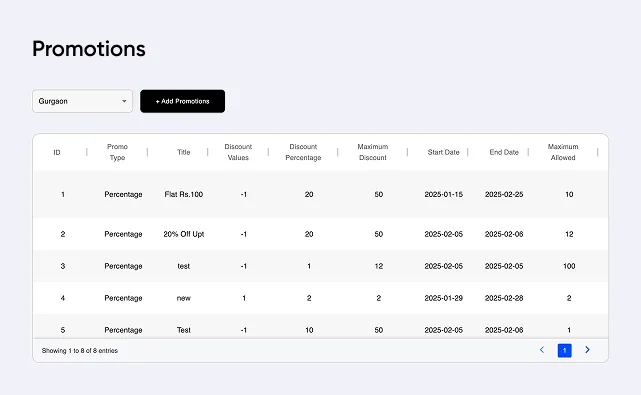
Task: Open the Gurgaon city dropdown
Action: click(83, 101)
